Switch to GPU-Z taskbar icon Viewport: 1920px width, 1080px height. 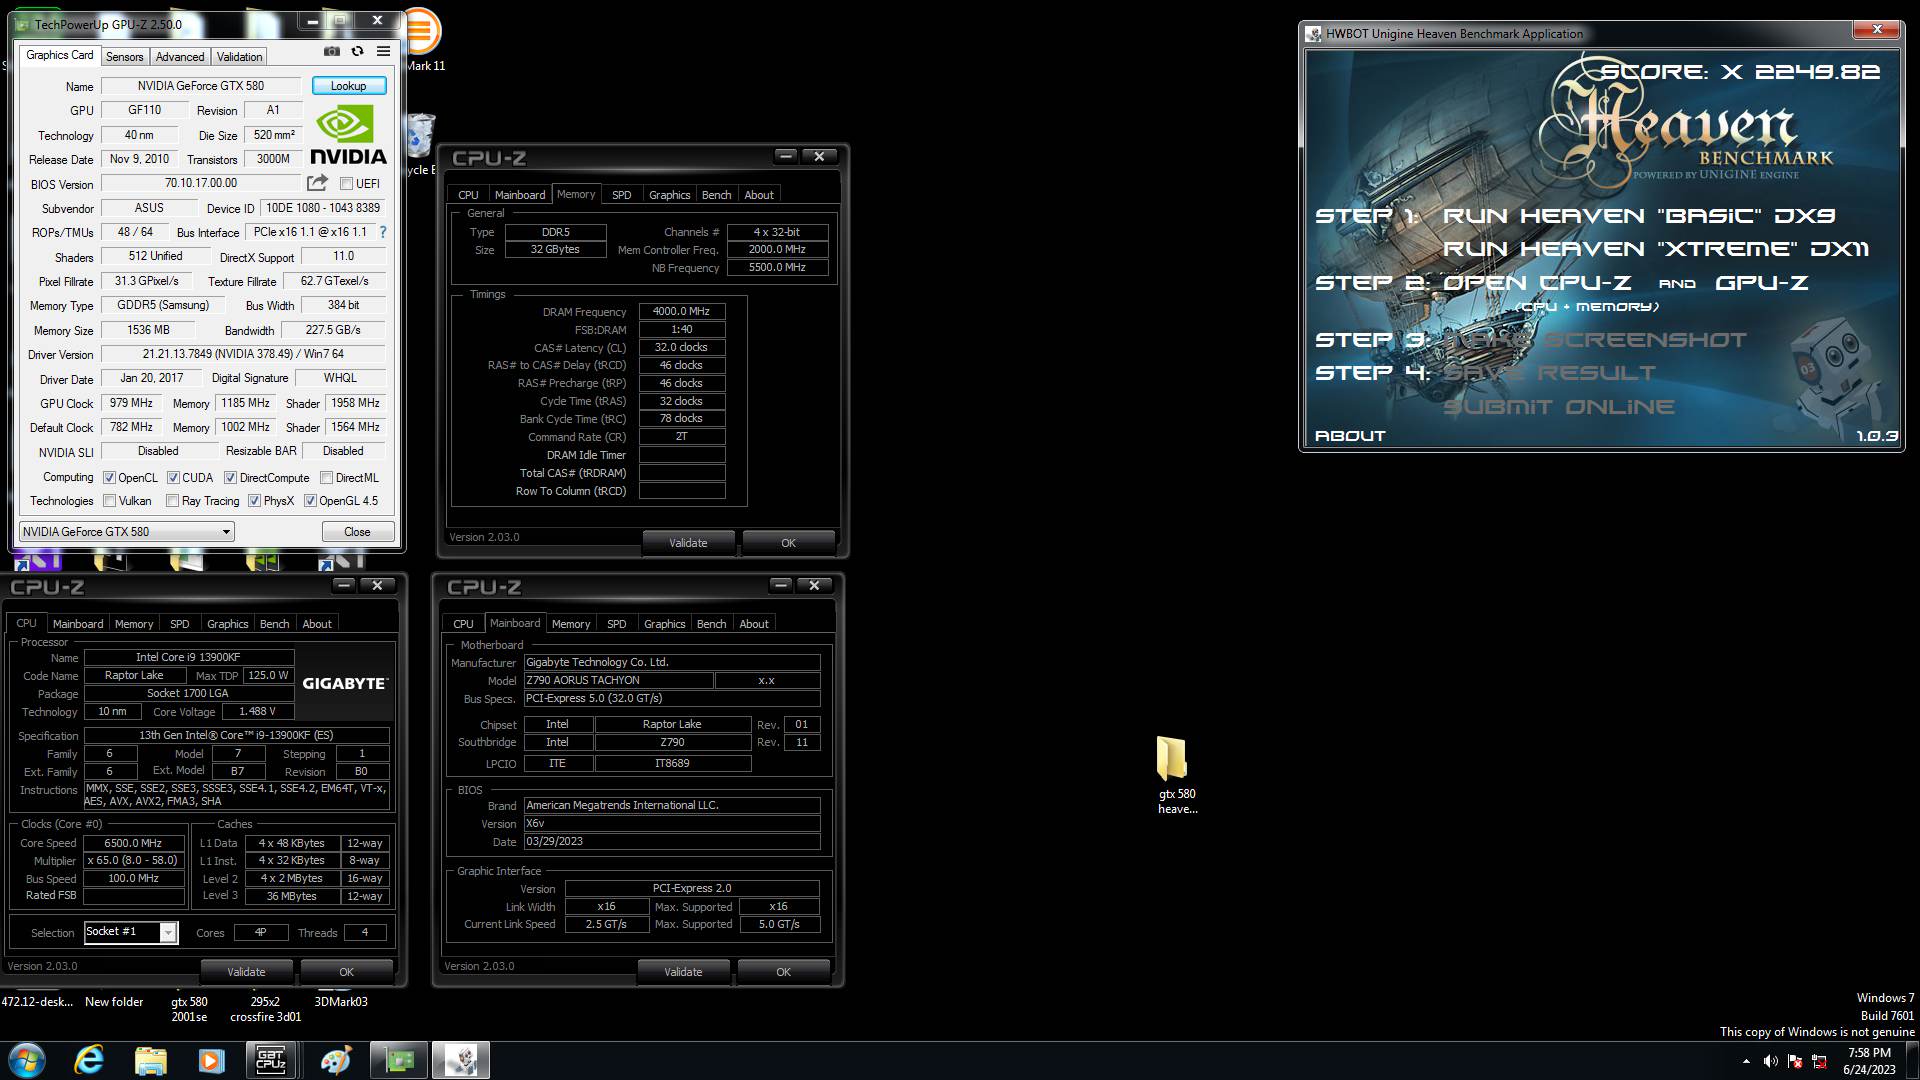click(399, 1060)
